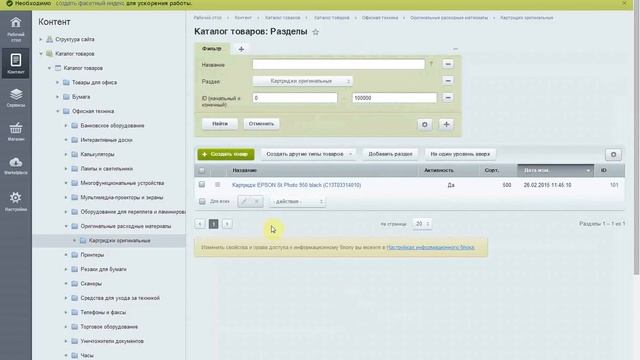This screenshot has width=640, height=360.
Task: Open the действия actions dropdown
Action: click(x=297, y=202)
